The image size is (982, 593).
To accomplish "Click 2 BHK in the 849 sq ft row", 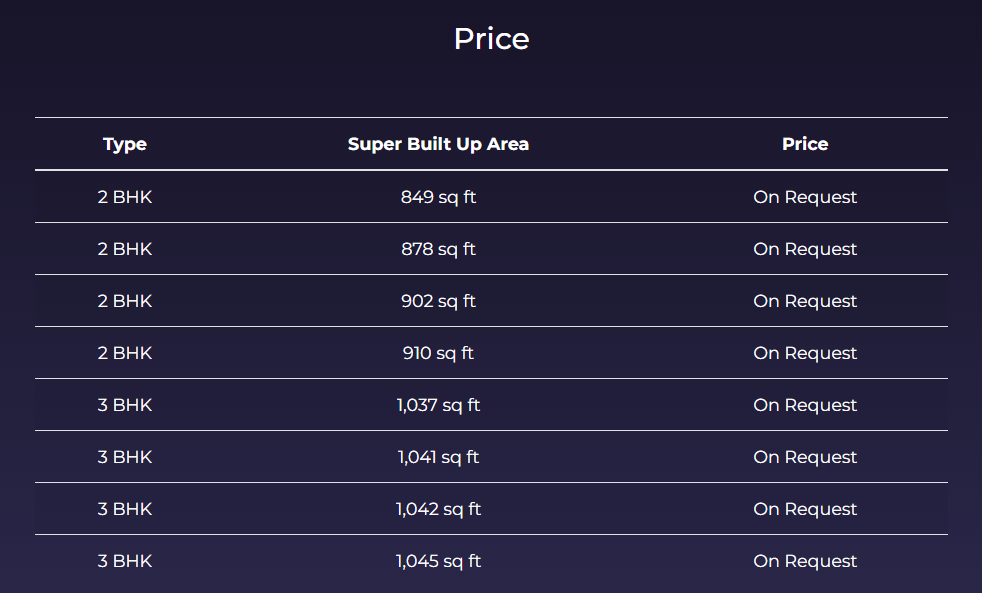I will coord(125,197).
